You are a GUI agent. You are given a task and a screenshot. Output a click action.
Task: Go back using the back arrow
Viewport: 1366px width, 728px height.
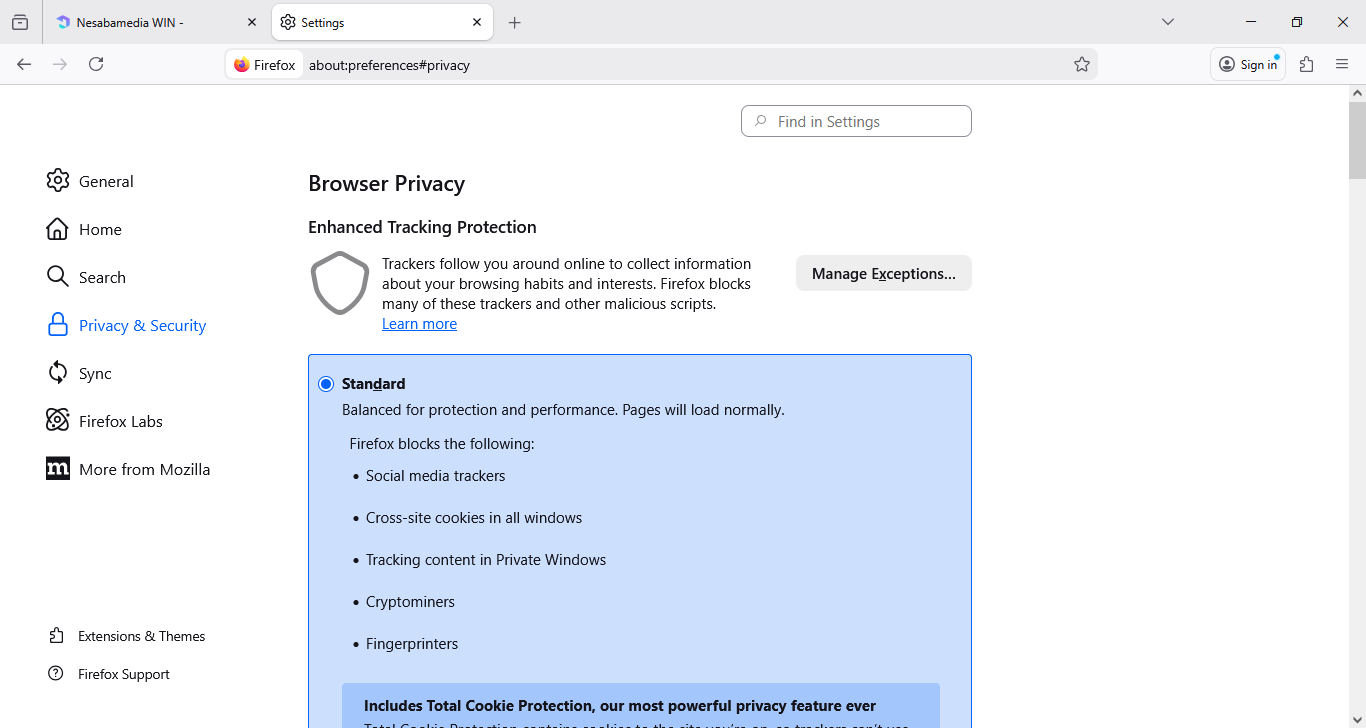point(24,64)
